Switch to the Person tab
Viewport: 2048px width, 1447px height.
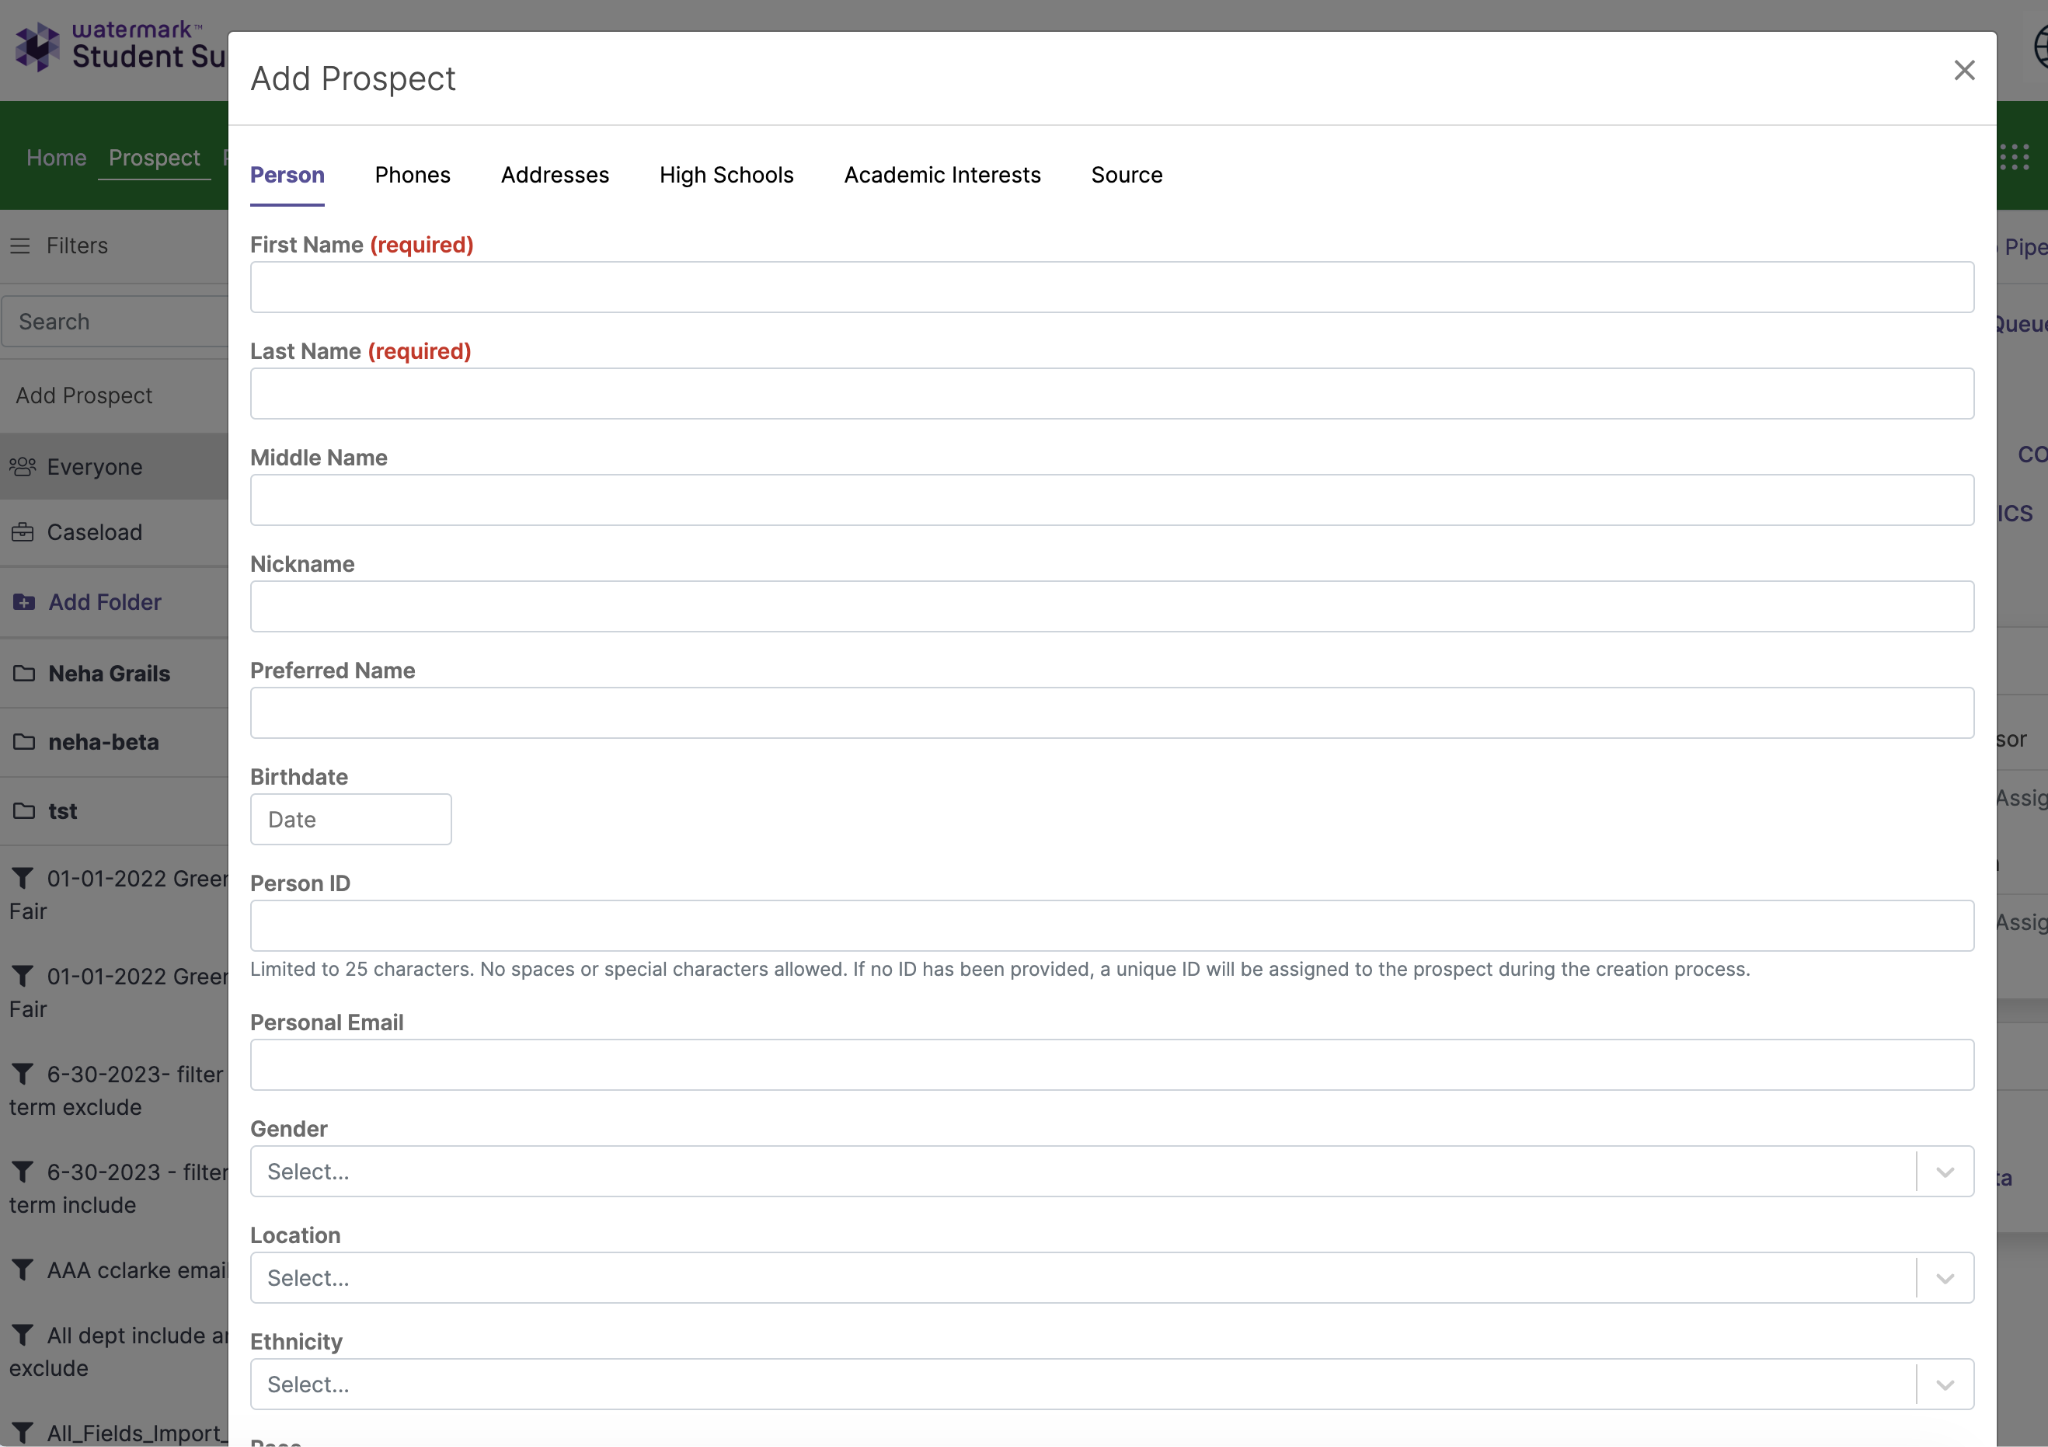(x=287, y=175)
